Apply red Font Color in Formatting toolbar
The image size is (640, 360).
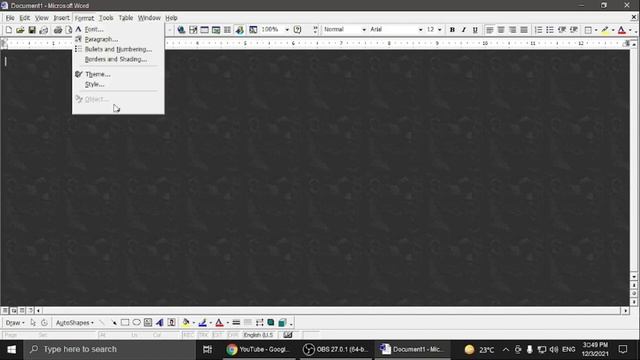(x=622, y=30)
